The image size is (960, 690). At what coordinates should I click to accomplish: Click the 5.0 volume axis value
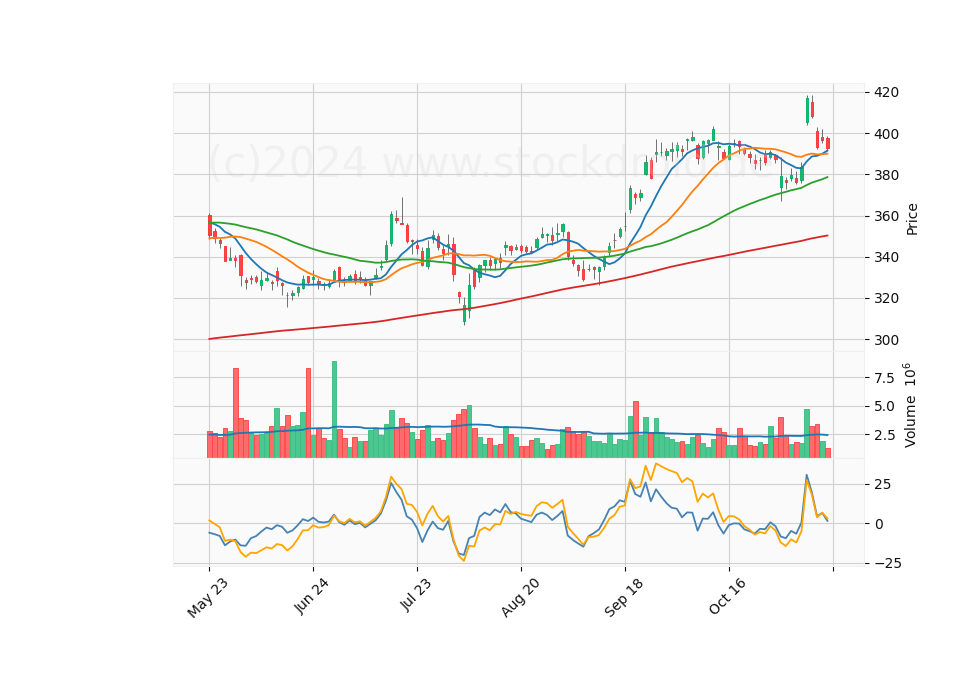coord(884,407)
